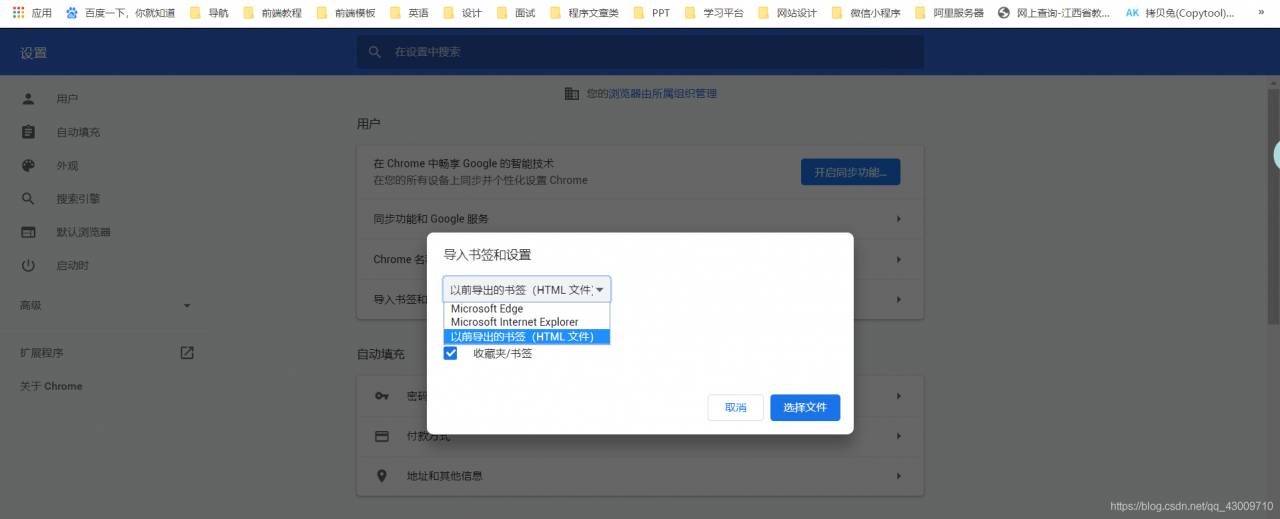The image size is (1280, 519).
Task: Open the 网站设计 bookmark folder
Action: 786,13
